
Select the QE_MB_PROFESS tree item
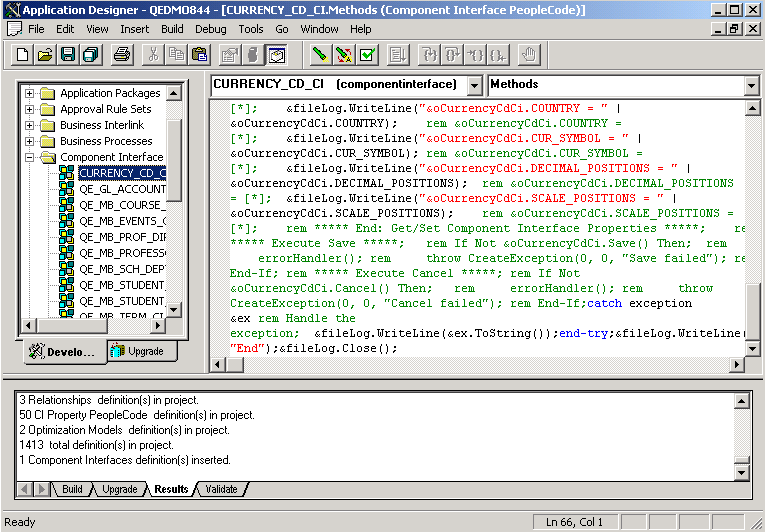tap(122, 253)
